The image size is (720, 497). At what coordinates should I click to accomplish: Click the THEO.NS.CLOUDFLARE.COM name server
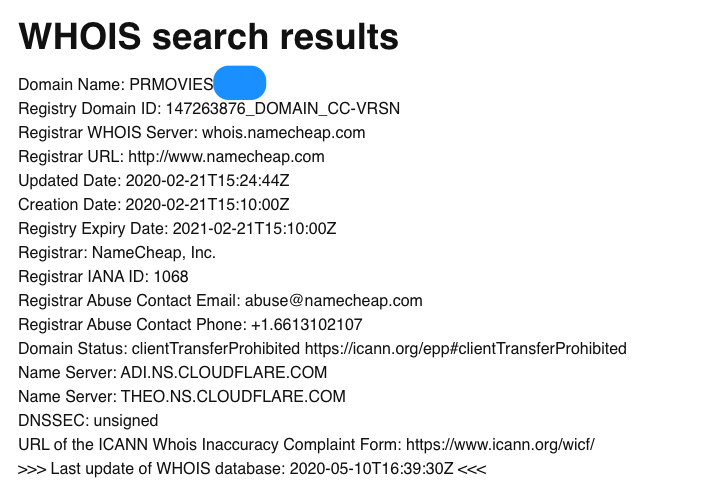[x=233, y=396]
